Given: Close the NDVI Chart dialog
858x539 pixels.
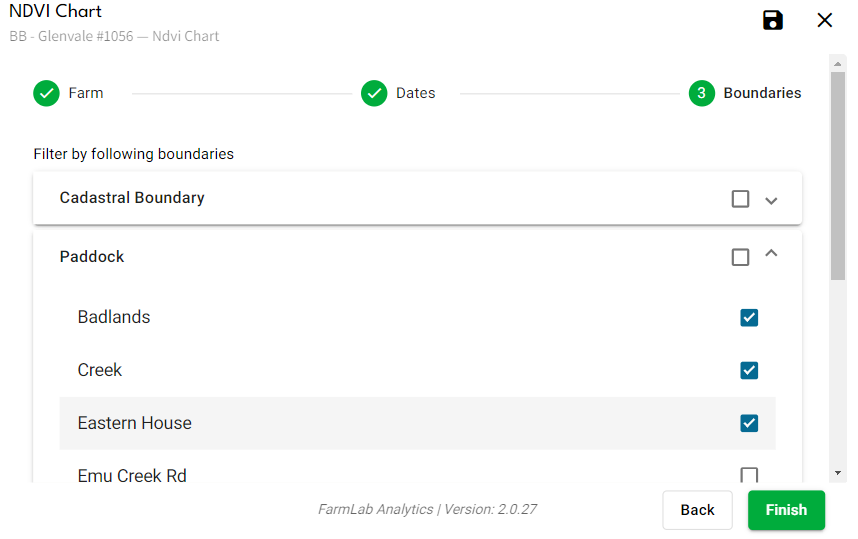Looking at the screenshot, I should (x=825, y=20).
